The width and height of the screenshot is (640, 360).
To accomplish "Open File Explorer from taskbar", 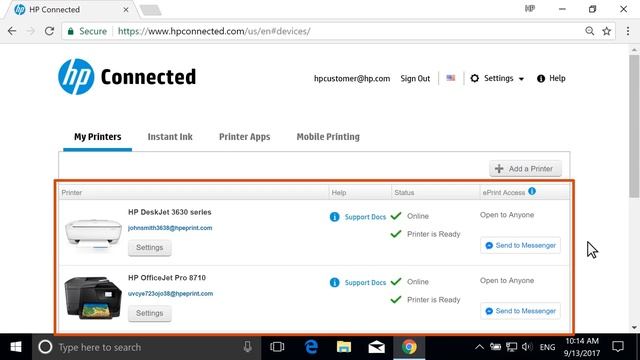I will click(x=344, y=347).
